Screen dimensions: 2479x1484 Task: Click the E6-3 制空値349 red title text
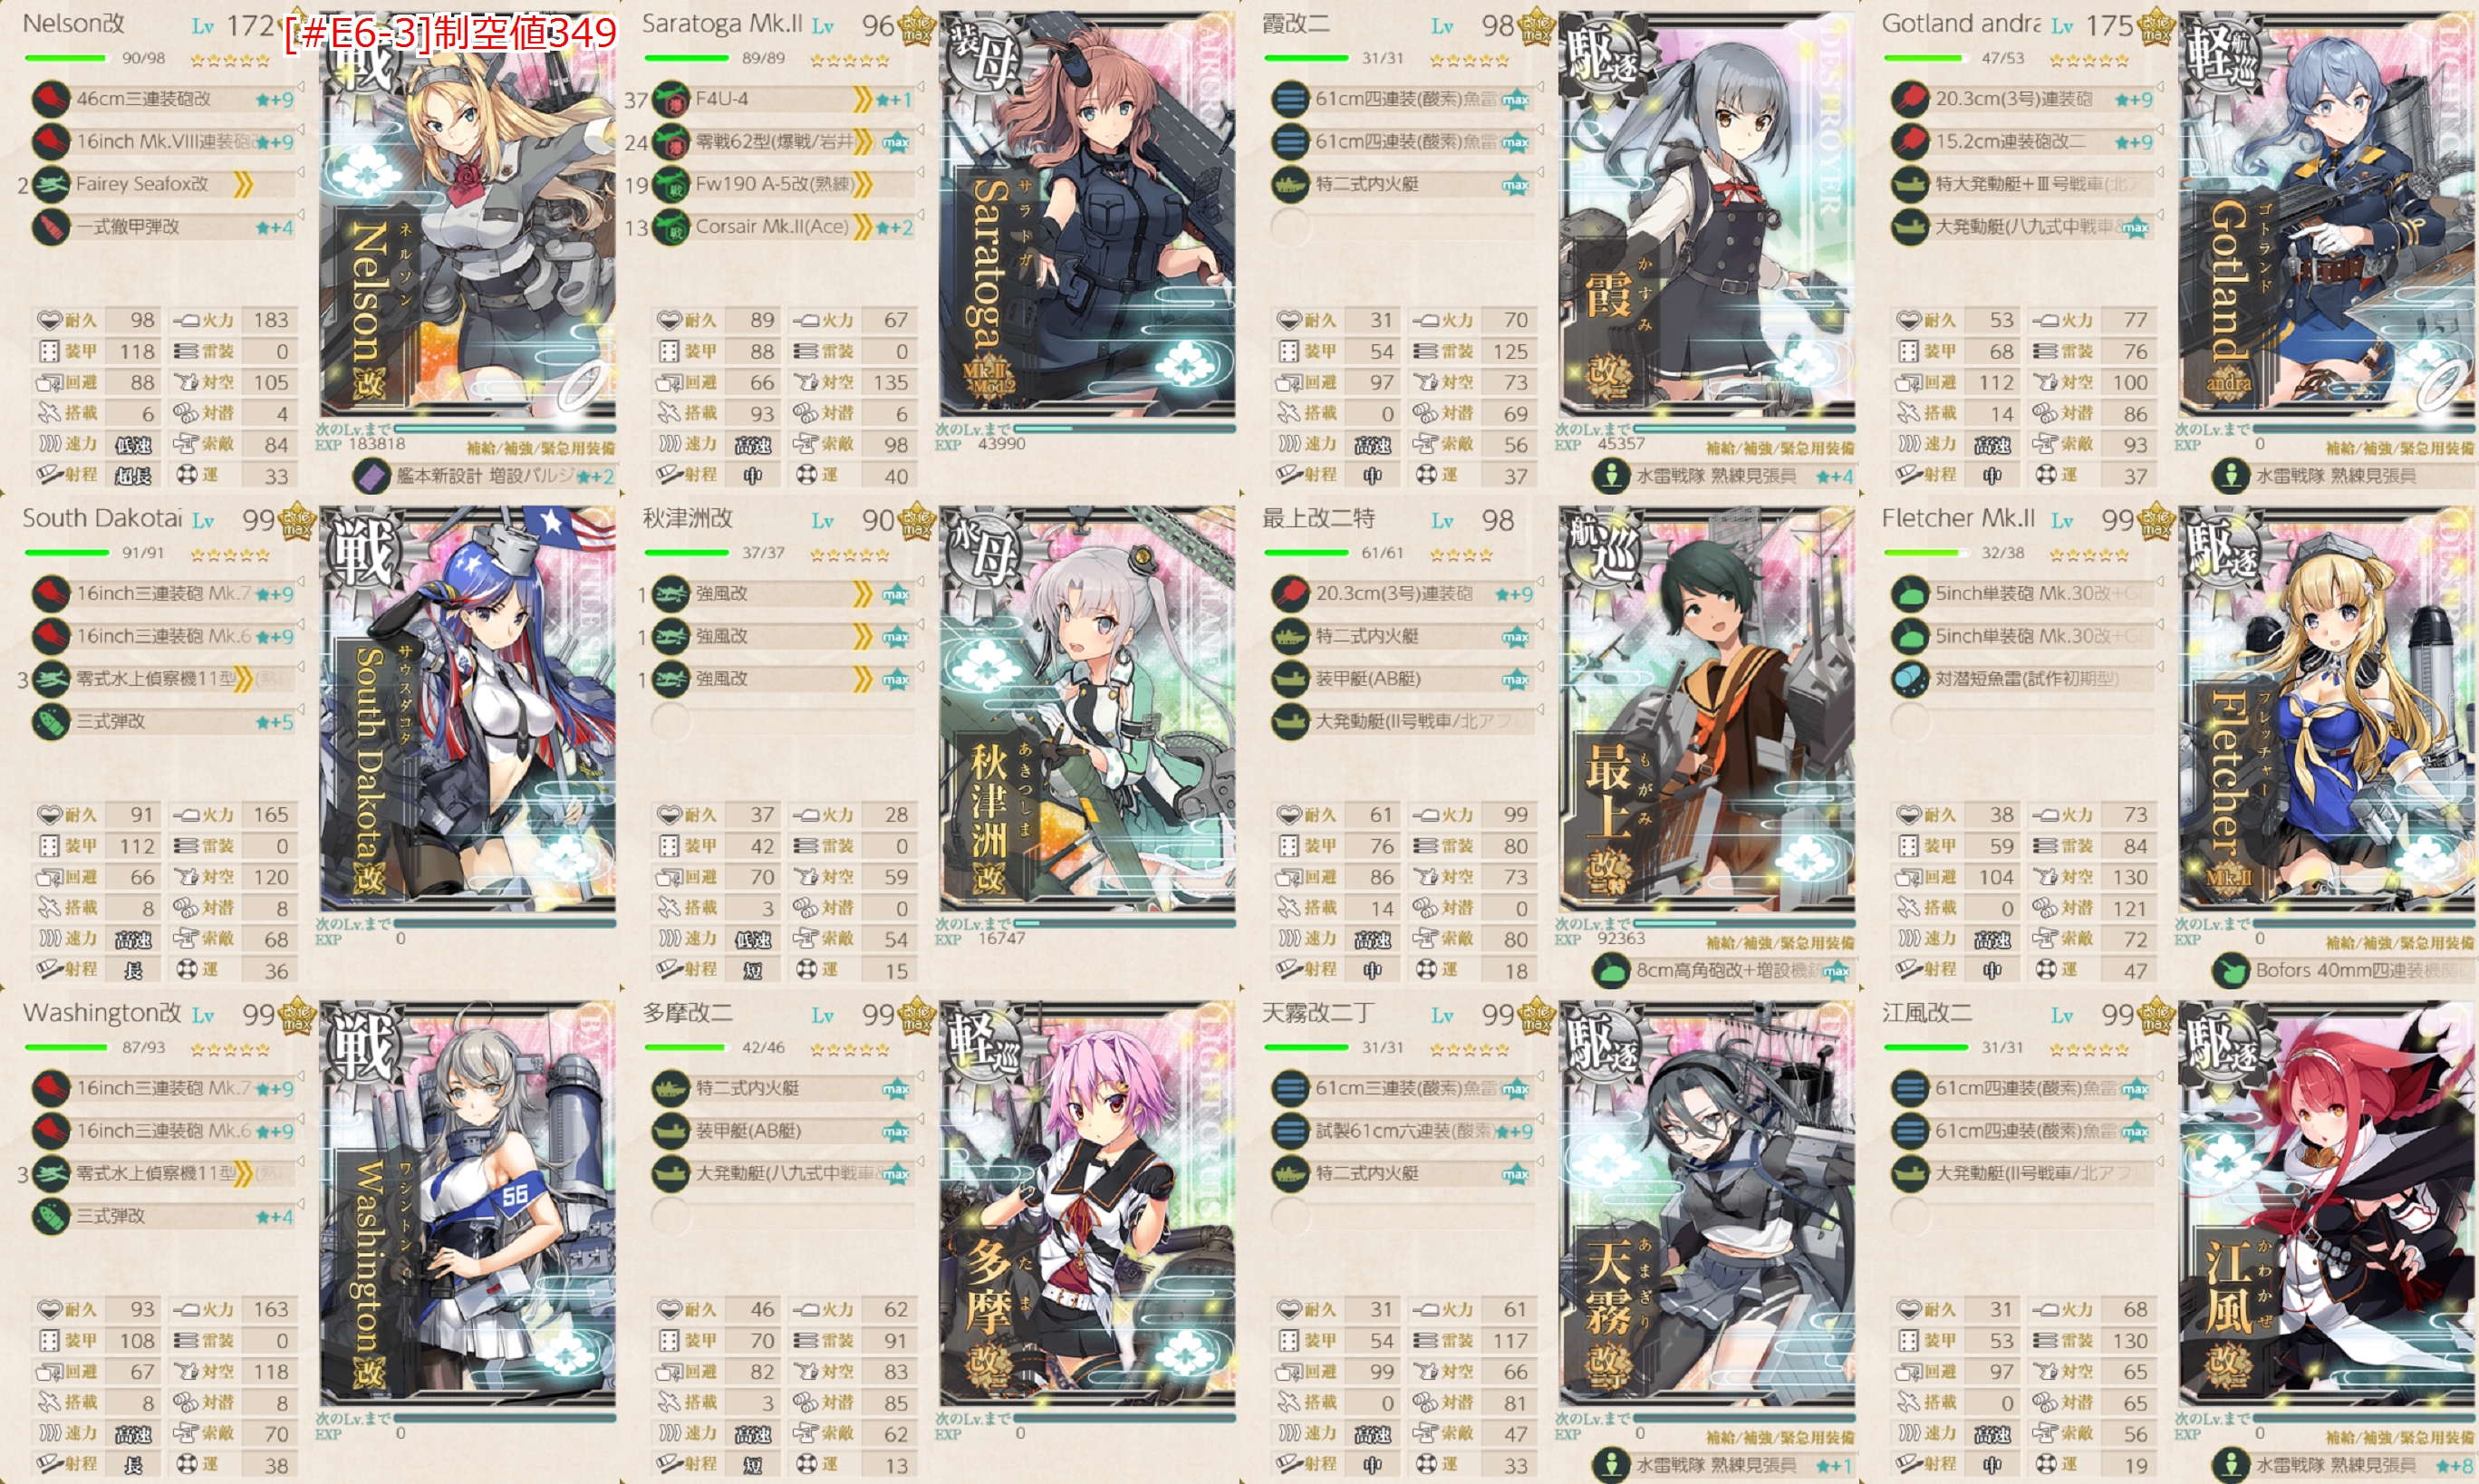coord(452,34)
